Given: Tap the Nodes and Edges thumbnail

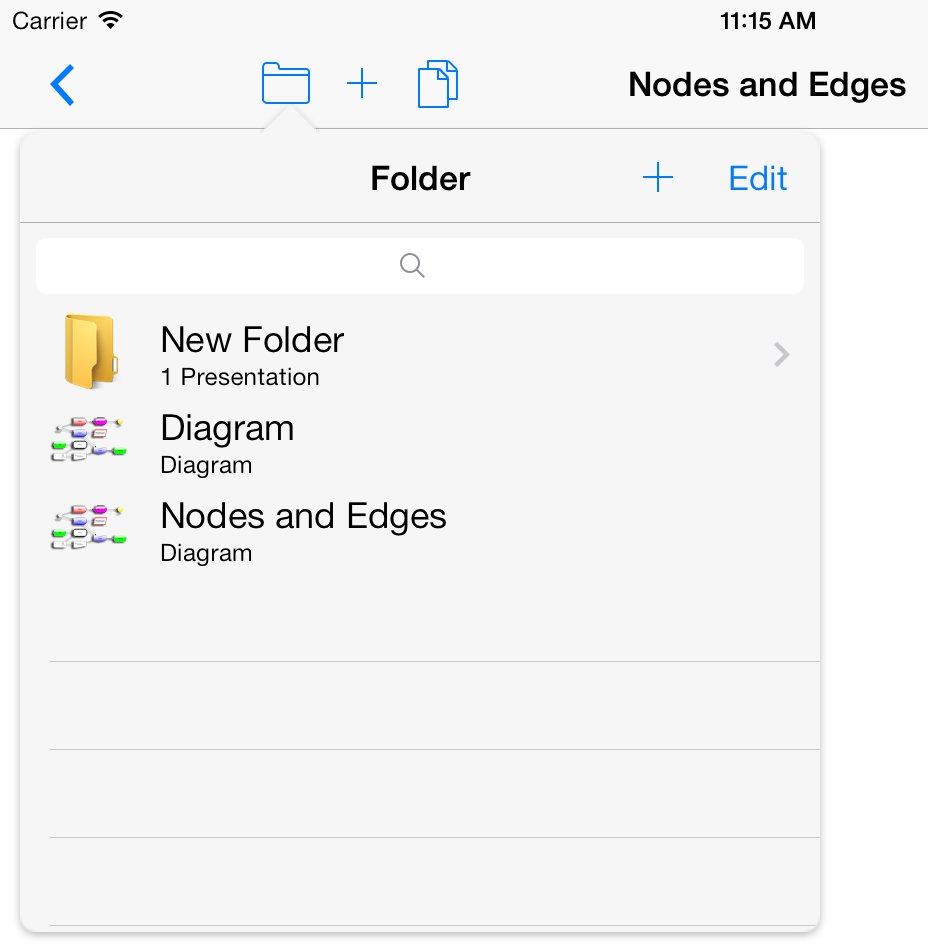Looking at the screenshot, I should point(89,528).
